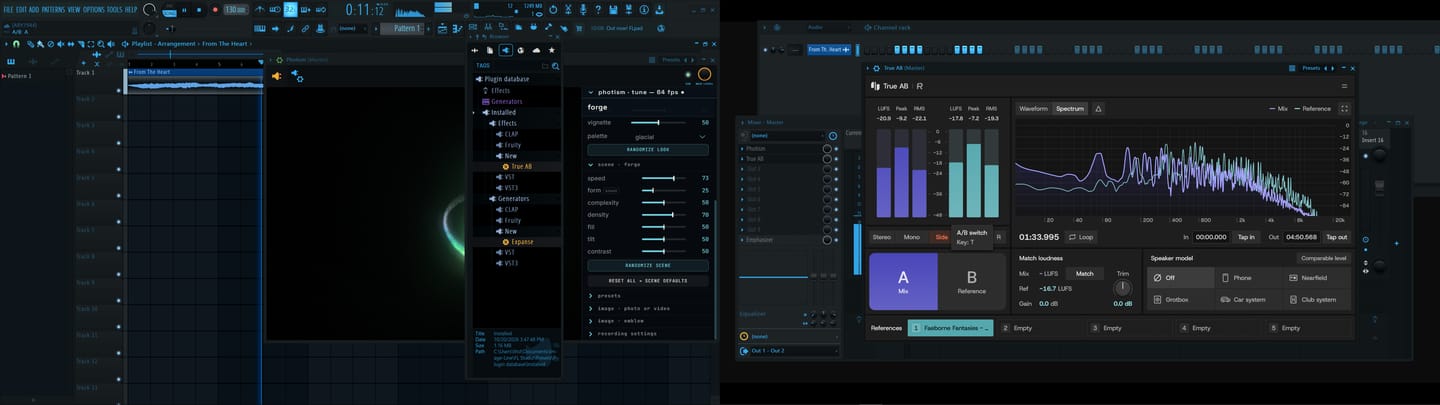Open the top-level Generators folder under Plugin database
This screenshot has height=405, width=1440.
pyautogui.click(x=505, y=101)
